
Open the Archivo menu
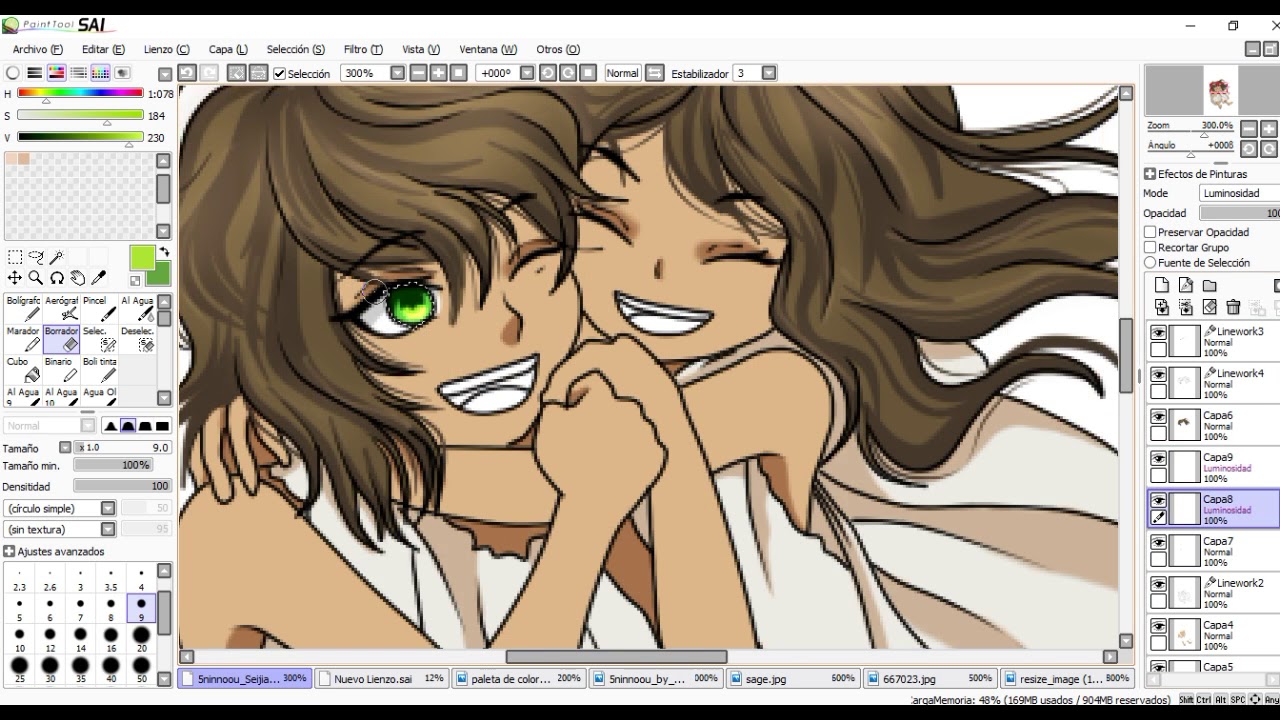pos(37,49)
